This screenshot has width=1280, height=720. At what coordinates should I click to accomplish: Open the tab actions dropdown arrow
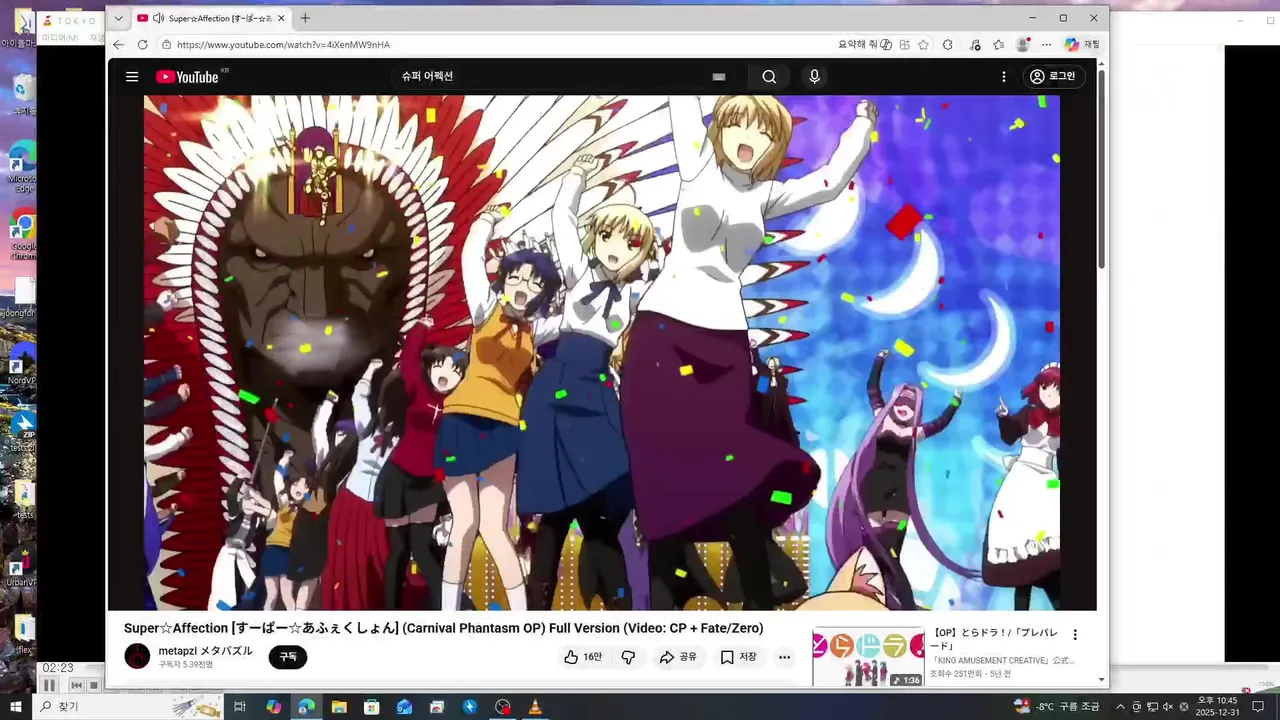(x=118, y=18)
